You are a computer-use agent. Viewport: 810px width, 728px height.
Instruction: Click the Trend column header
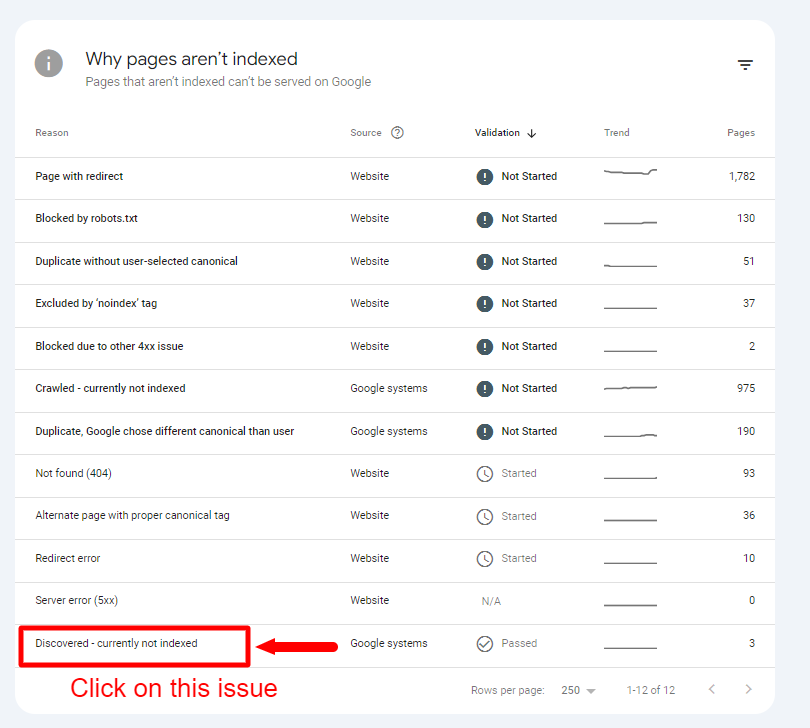(x=617, y=133)
